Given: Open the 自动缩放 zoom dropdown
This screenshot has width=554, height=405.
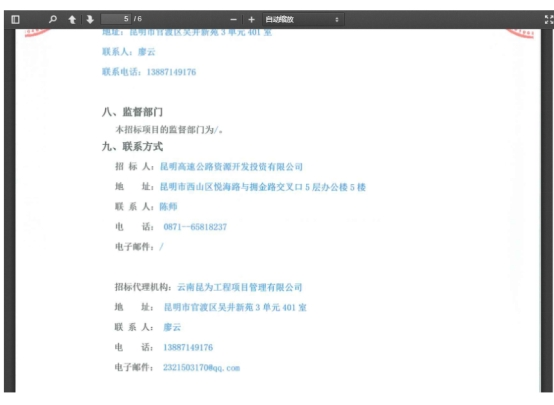Looking at the screenshot, I should [302, 19].
